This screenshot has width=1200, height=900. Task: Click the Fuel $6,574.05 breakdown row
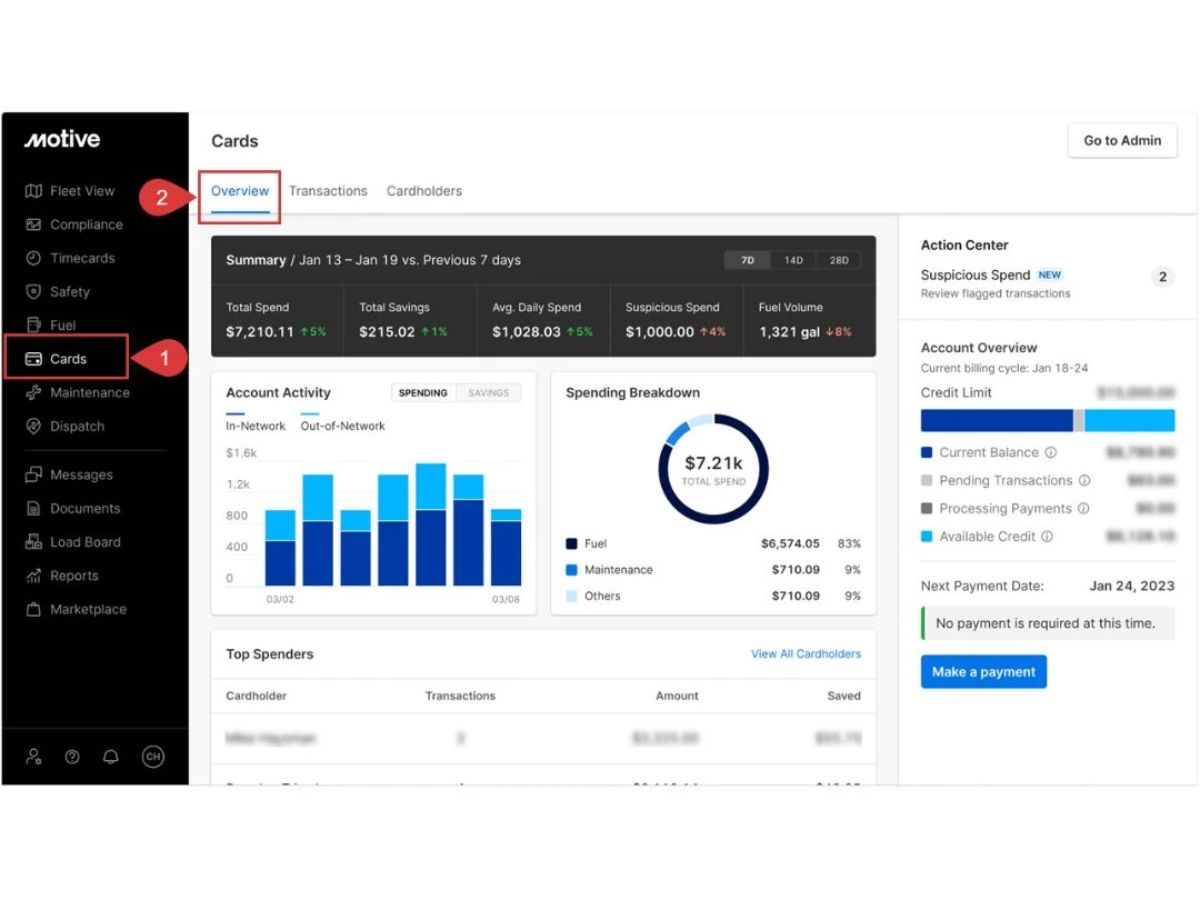click(713, 544)
